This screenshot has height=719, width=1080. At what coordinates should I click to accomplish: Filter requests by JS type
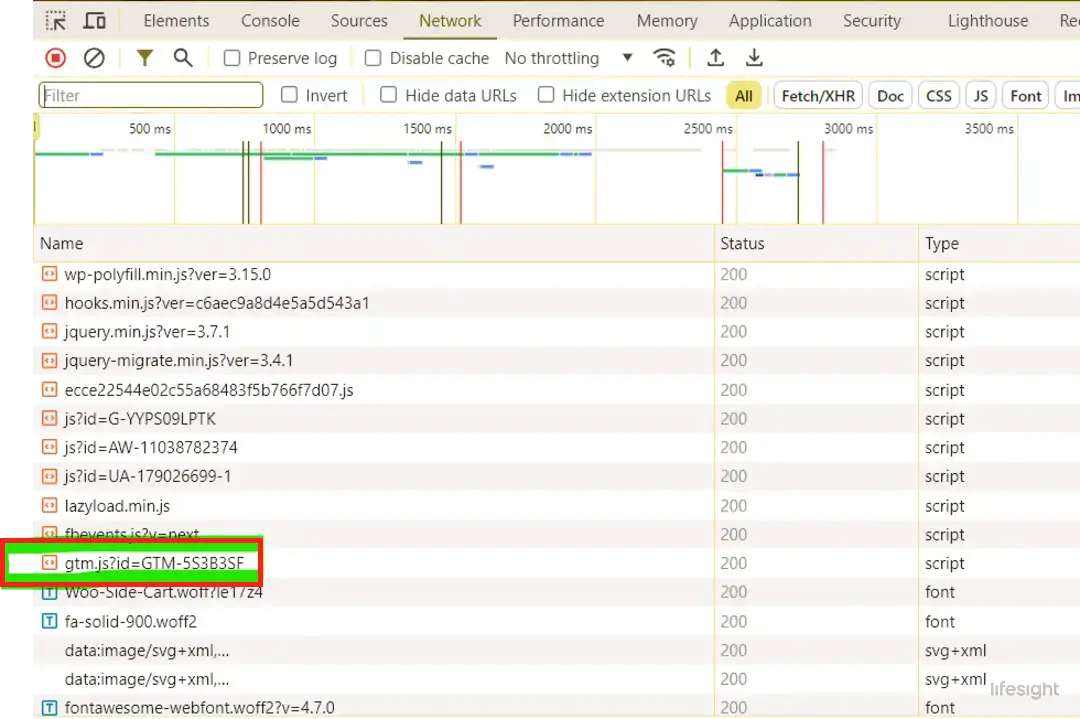(981, 96)
